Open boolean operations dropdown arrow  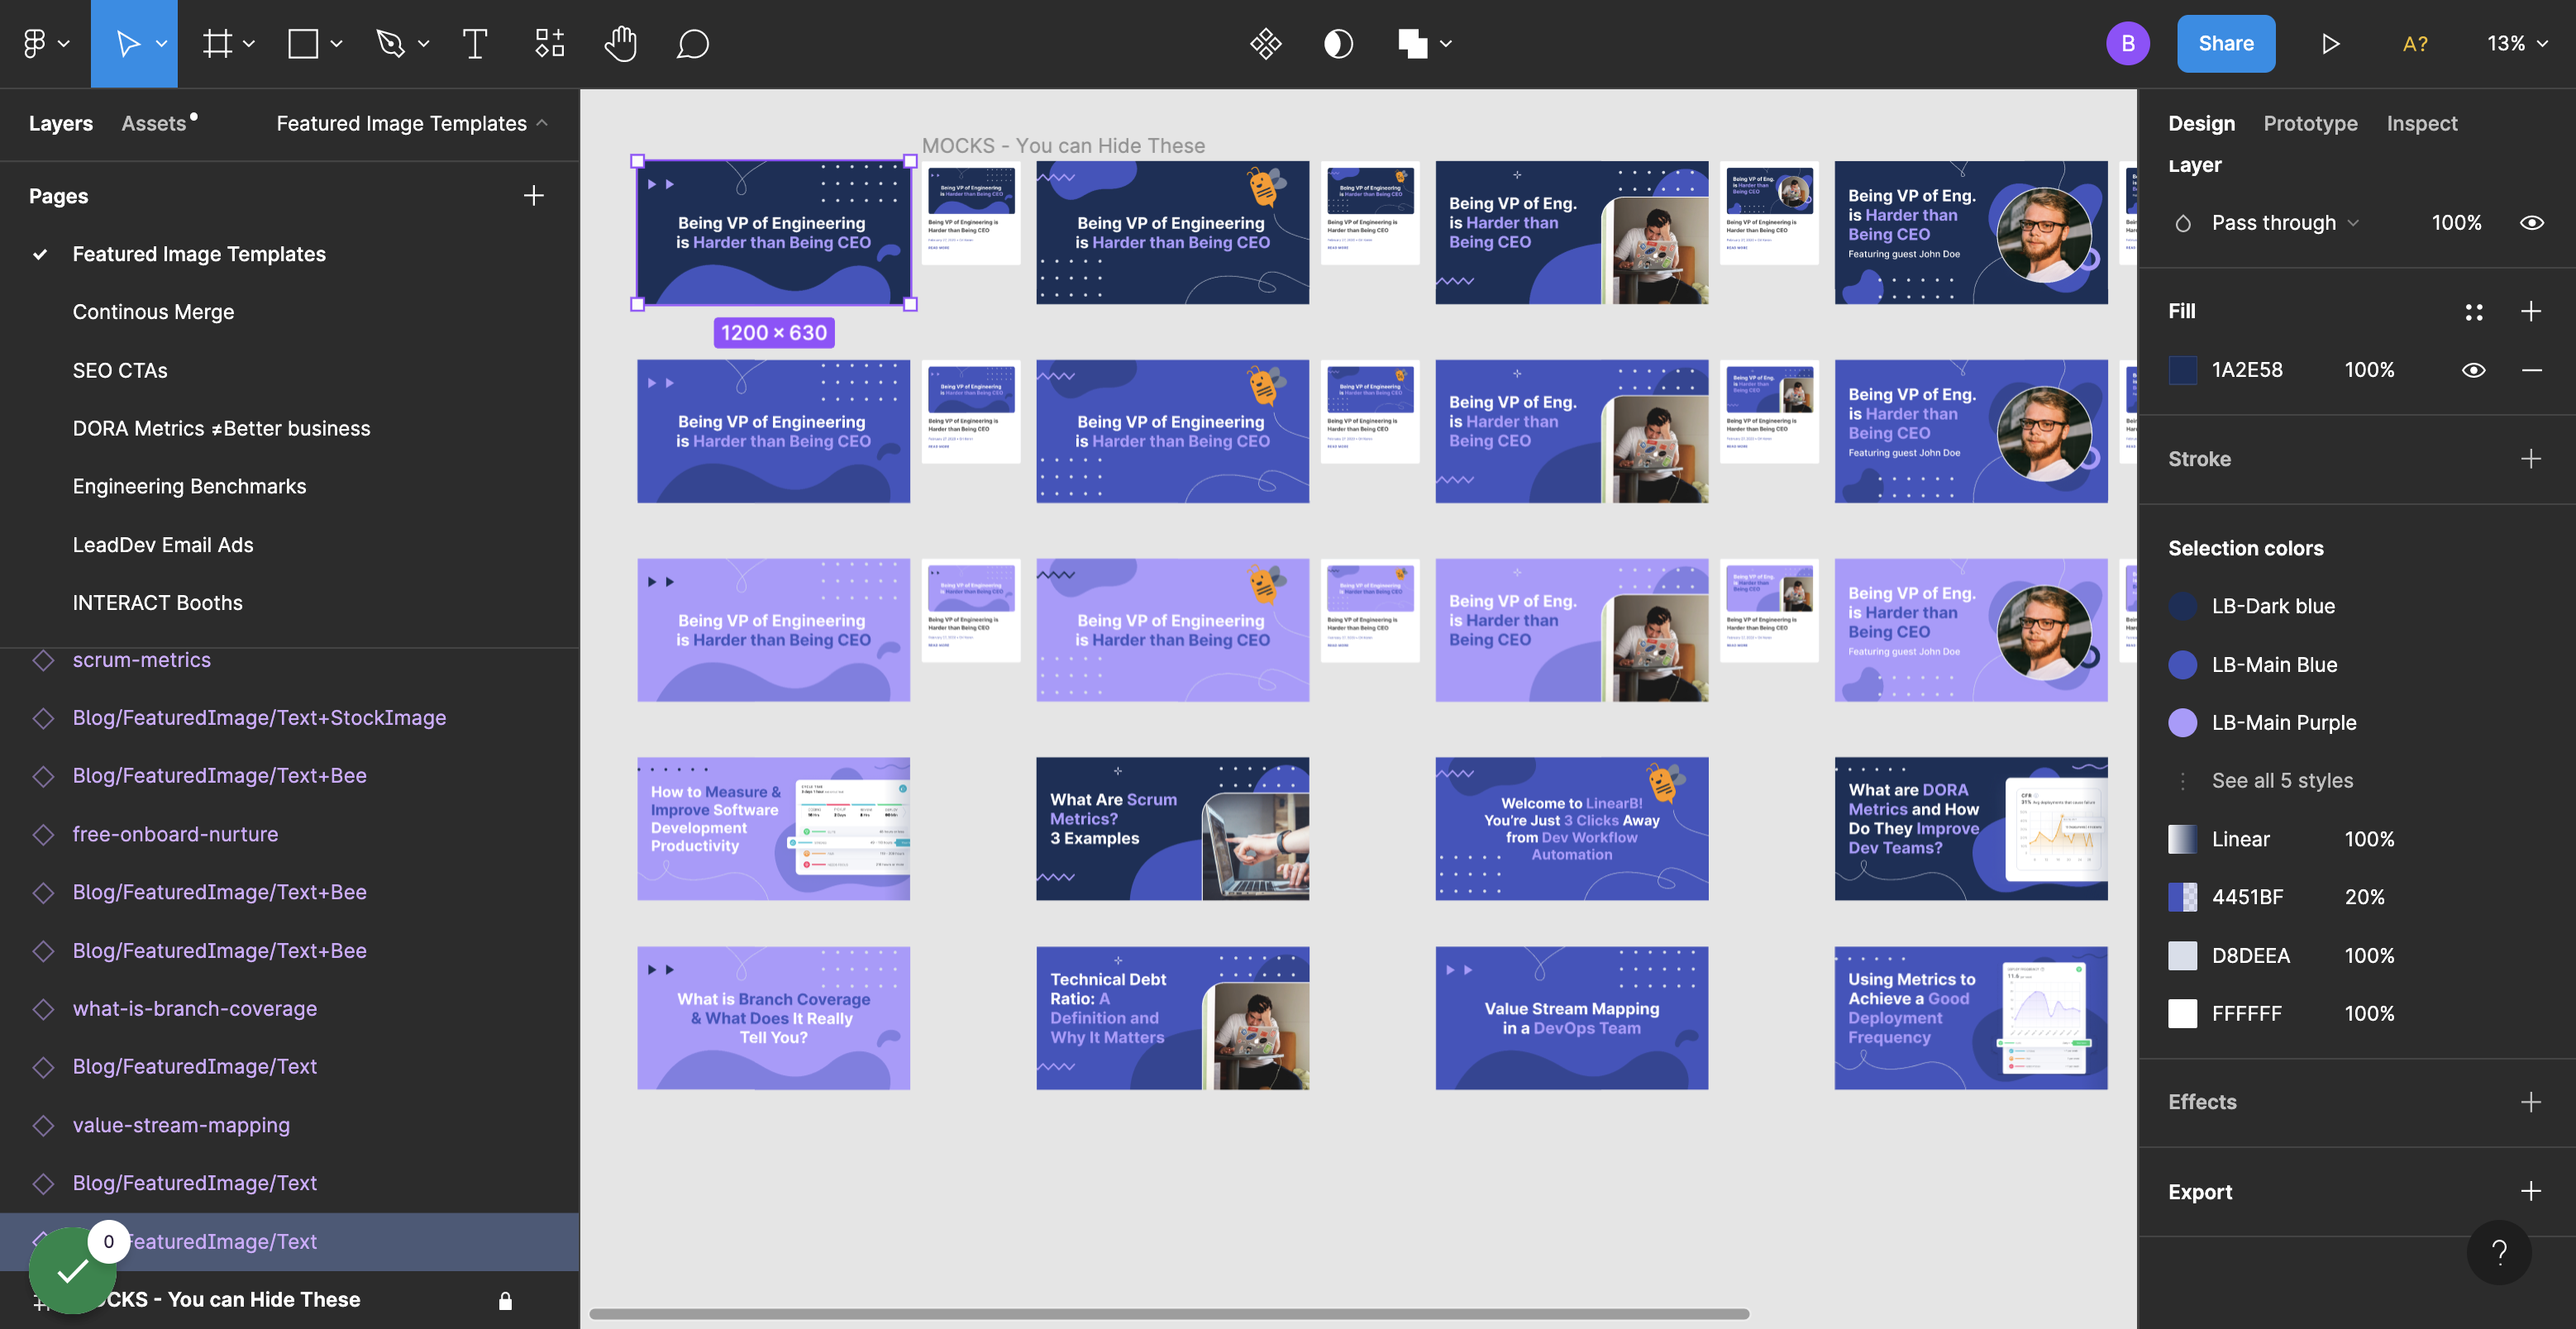click(1445, 44)
